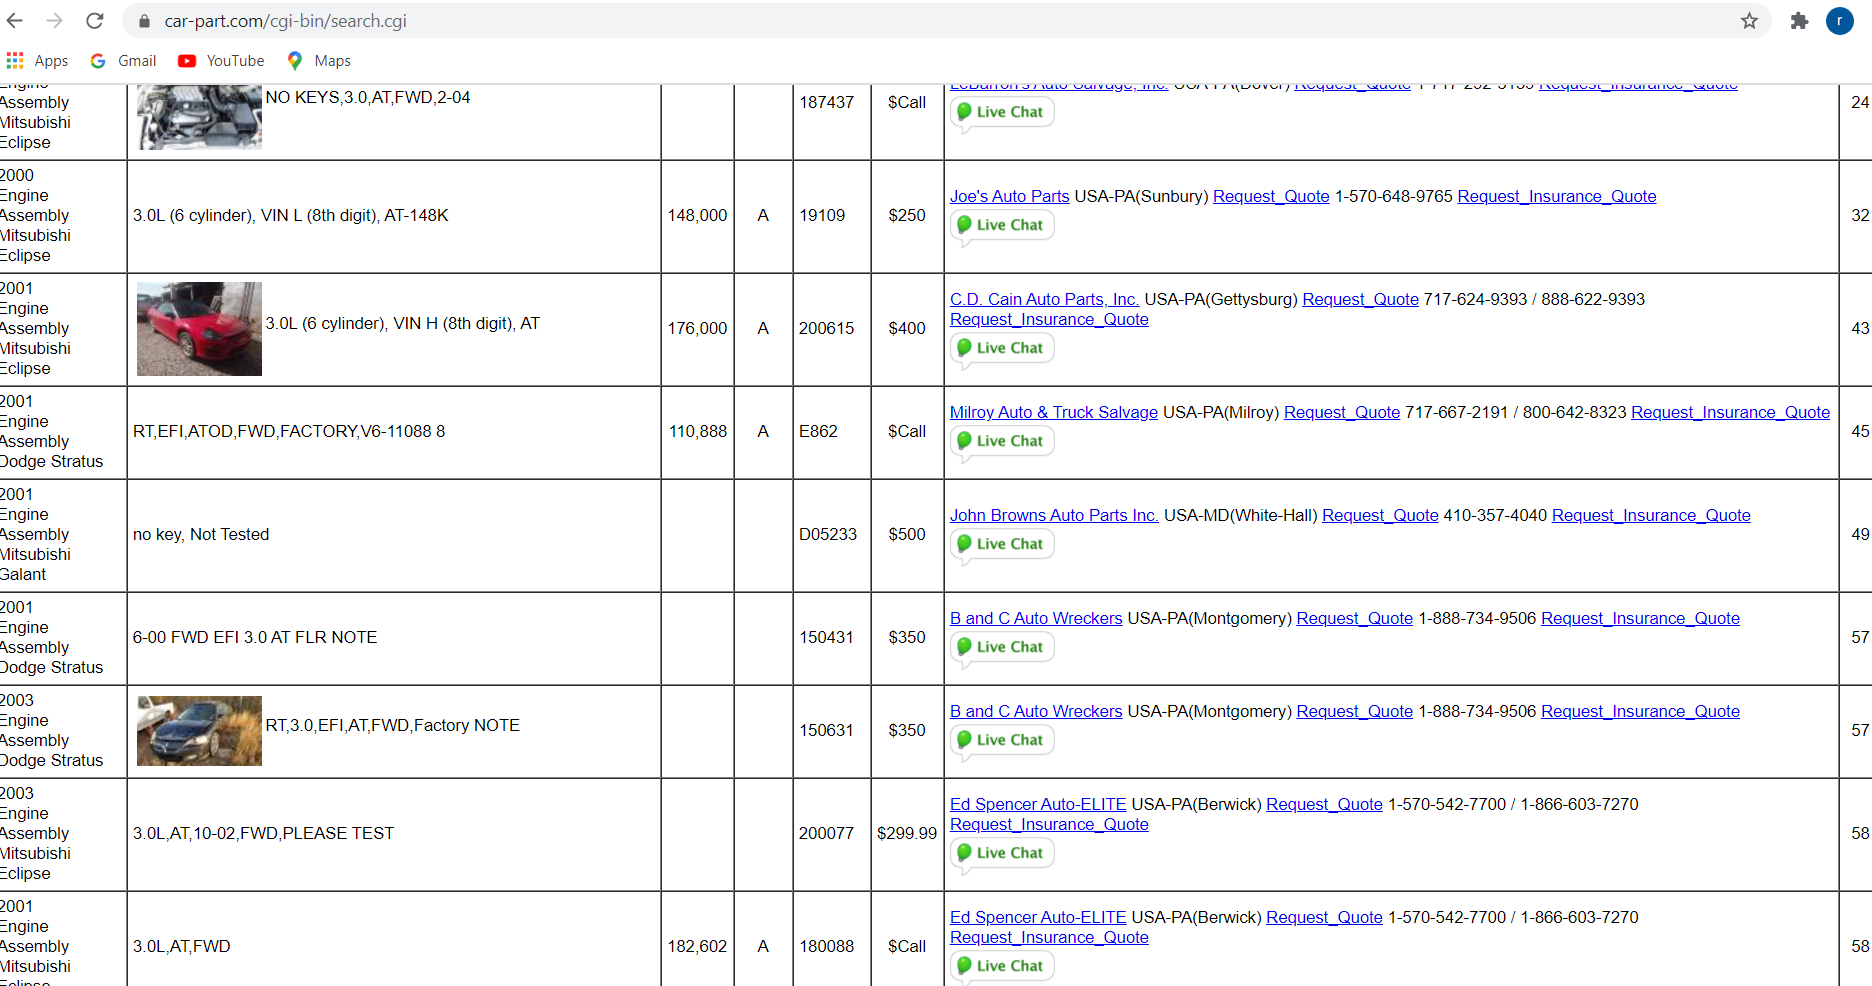This screenshot has width=1872, height=986.
Task: Request a quote from Milroy Auto & Truck Salvage
Action: [x=1342, y=413]
